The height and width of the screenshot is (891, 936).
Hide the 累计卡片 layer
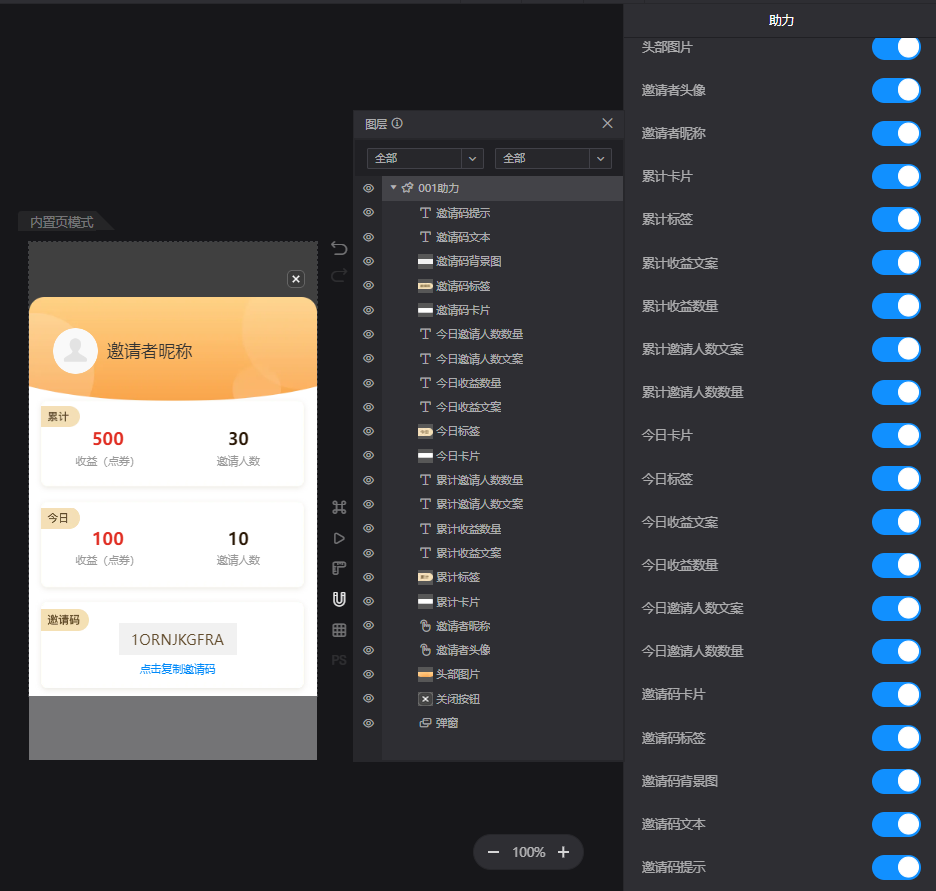pyautogui.click(x=368, y=602)
